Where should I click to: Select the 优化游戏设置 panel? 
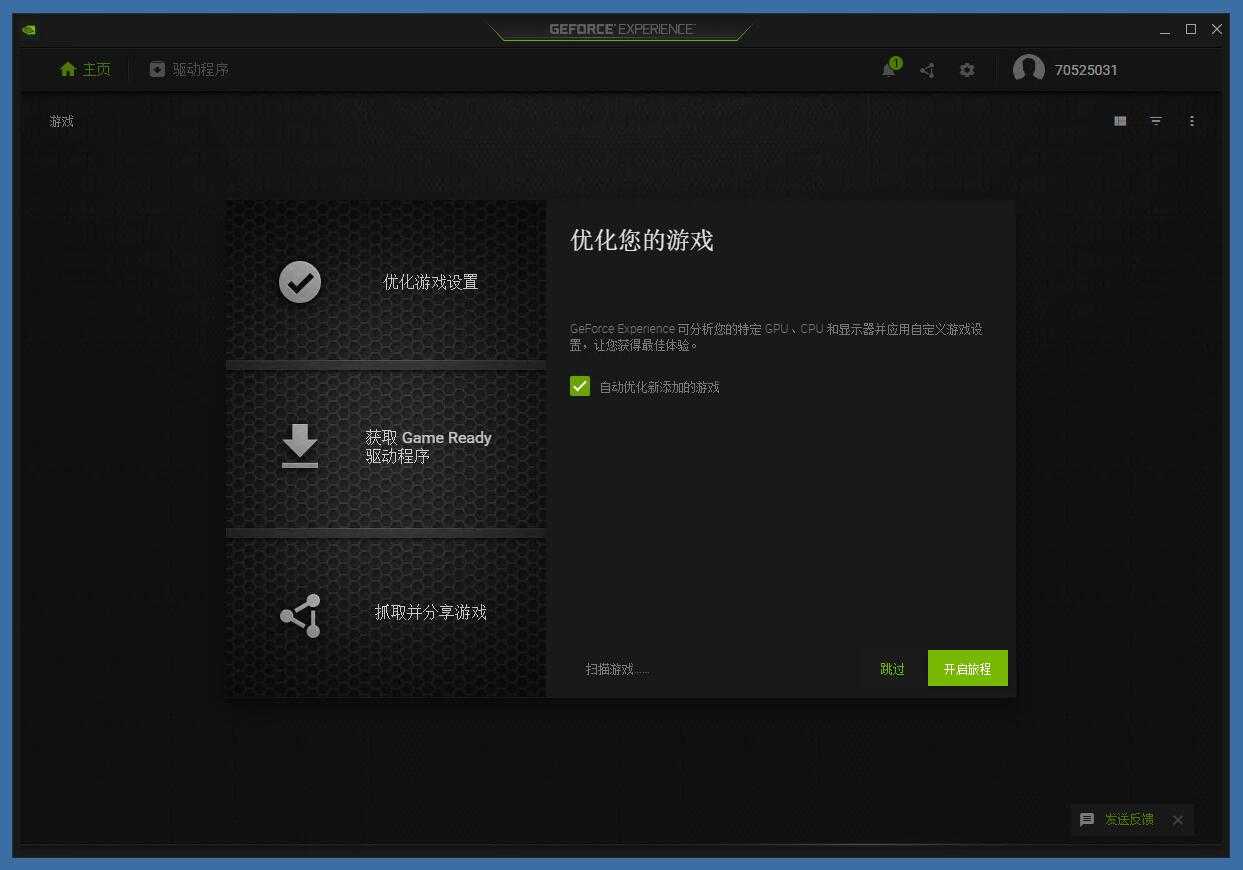click(x=386, y=280)
